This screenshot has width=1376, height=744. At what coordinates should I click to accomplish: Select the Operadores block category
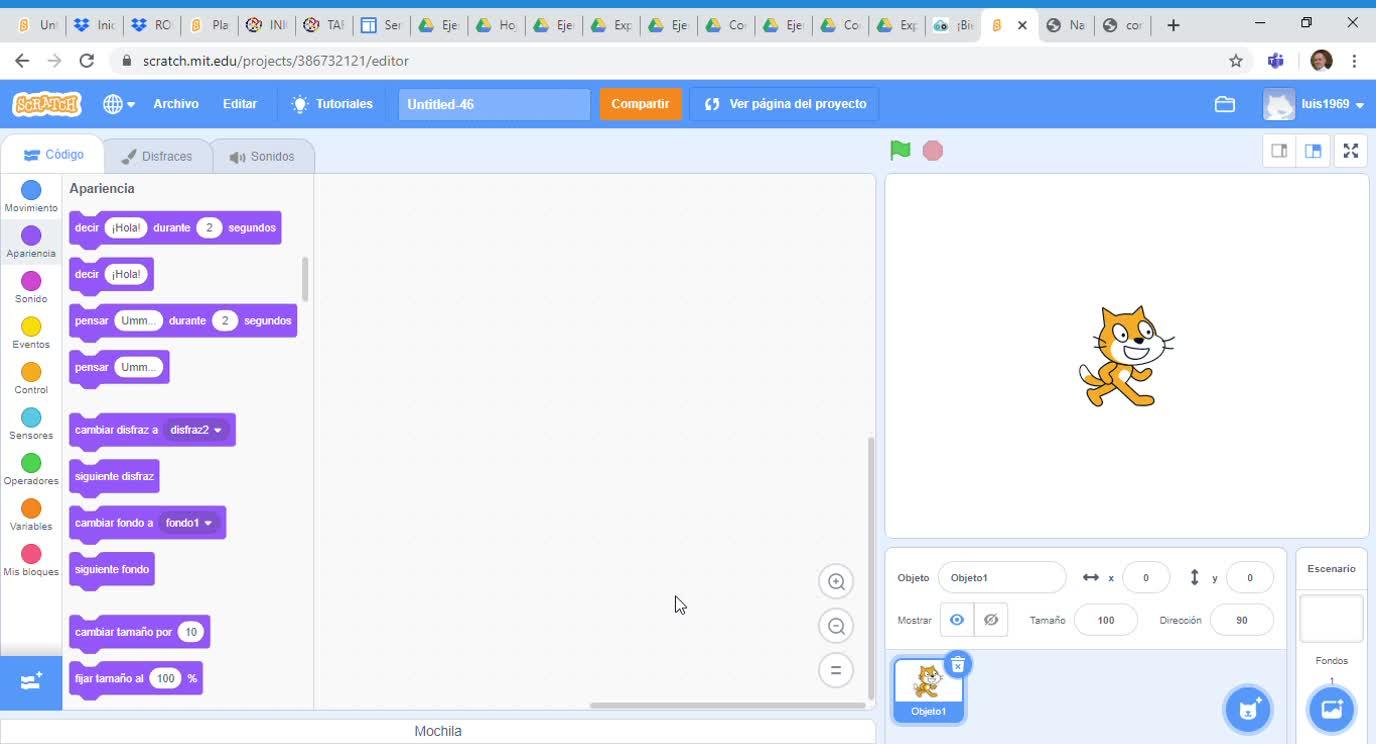point(31,470)
